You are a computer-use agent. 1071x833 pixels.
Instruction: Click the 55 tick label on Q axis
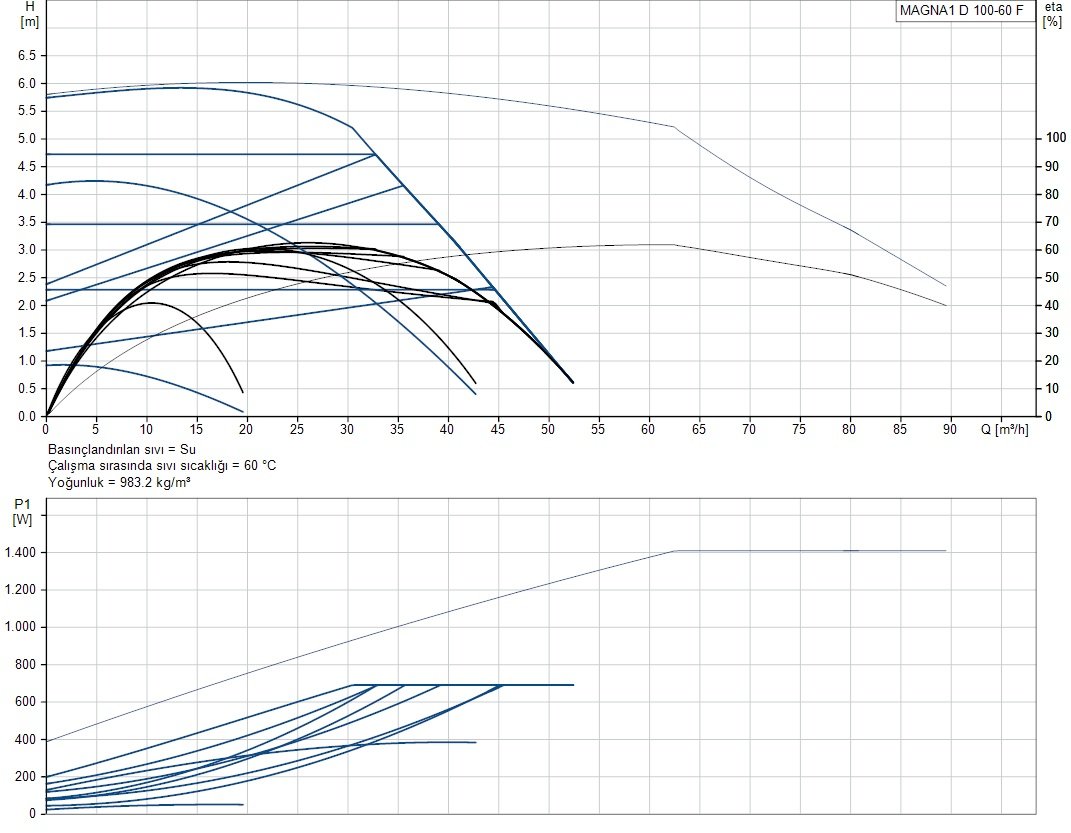(598, 429)
